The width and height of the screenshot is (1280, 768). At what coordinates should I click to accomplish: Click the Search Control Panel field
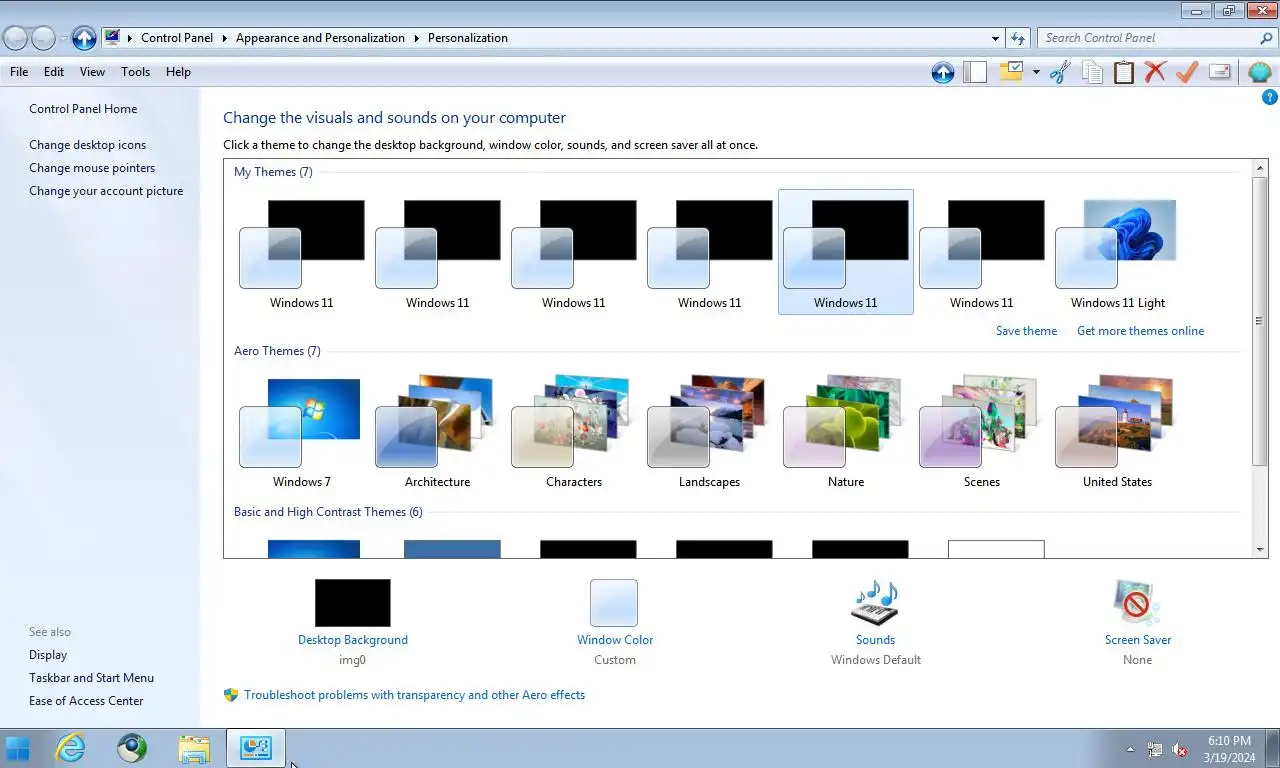(x=1148, y=38)
